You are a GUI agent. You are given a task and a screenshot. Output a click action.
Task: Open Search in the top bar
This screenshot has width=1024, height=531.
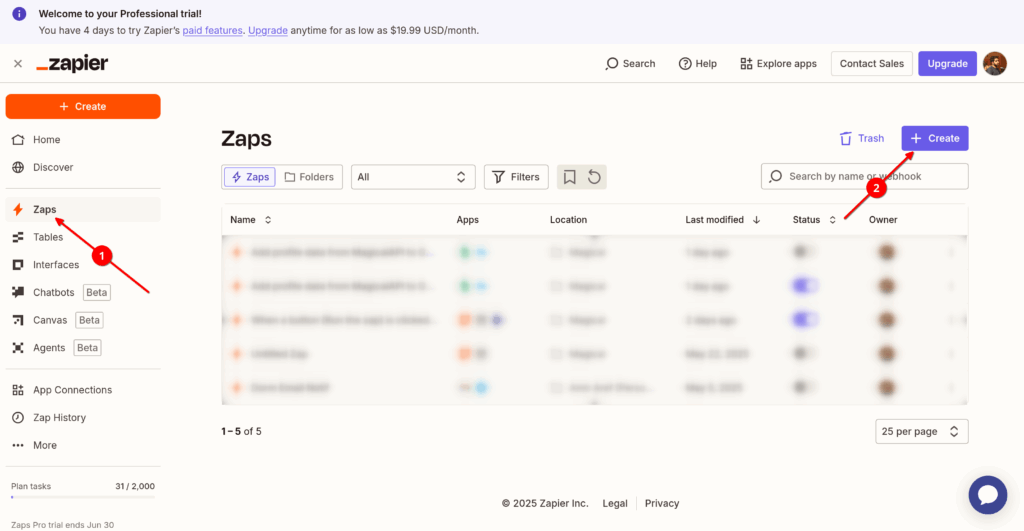(630, 63)
